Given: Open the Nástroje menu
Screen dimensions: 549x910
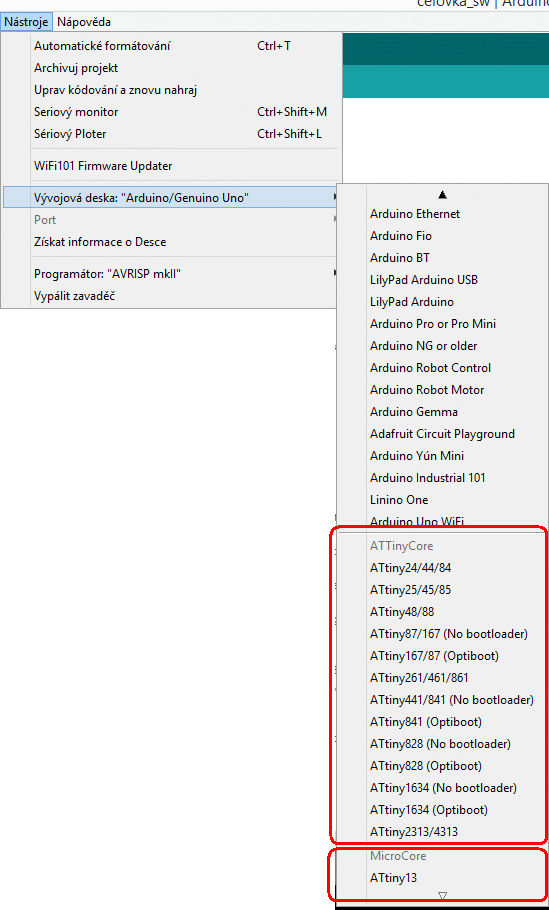Looking at the screenshot, I should (27, 22).
